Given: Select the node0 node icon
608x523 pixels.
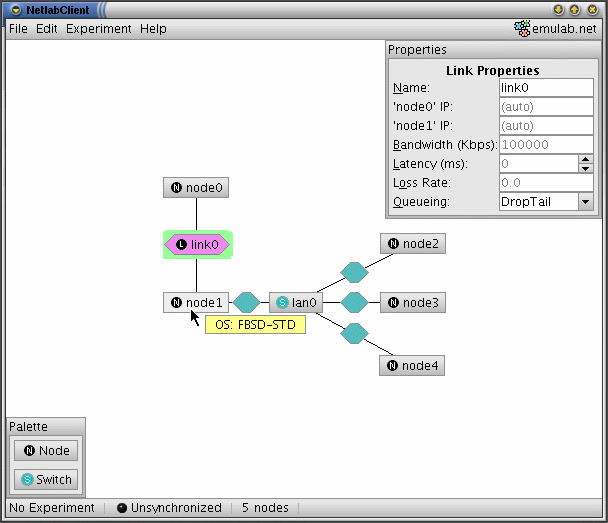Looking at the screenshot, I should [x=196, y=188].
